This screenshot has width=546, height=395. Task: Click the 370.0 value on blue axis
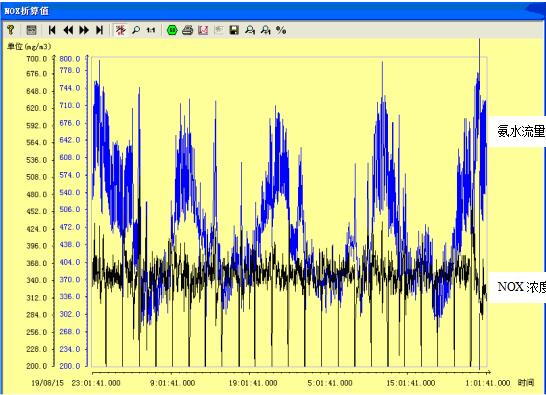coord(70,280)
